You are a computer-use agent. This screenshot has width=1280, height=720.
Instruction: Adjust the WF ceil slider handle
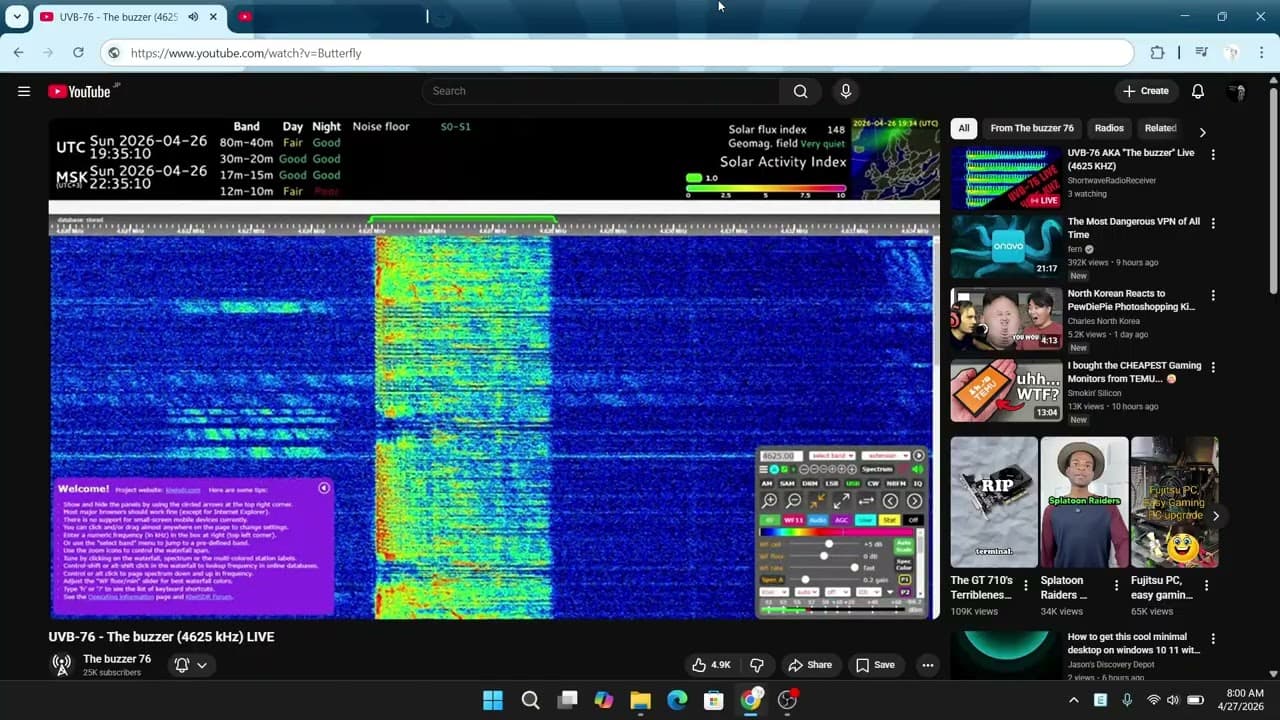(828, 544)
